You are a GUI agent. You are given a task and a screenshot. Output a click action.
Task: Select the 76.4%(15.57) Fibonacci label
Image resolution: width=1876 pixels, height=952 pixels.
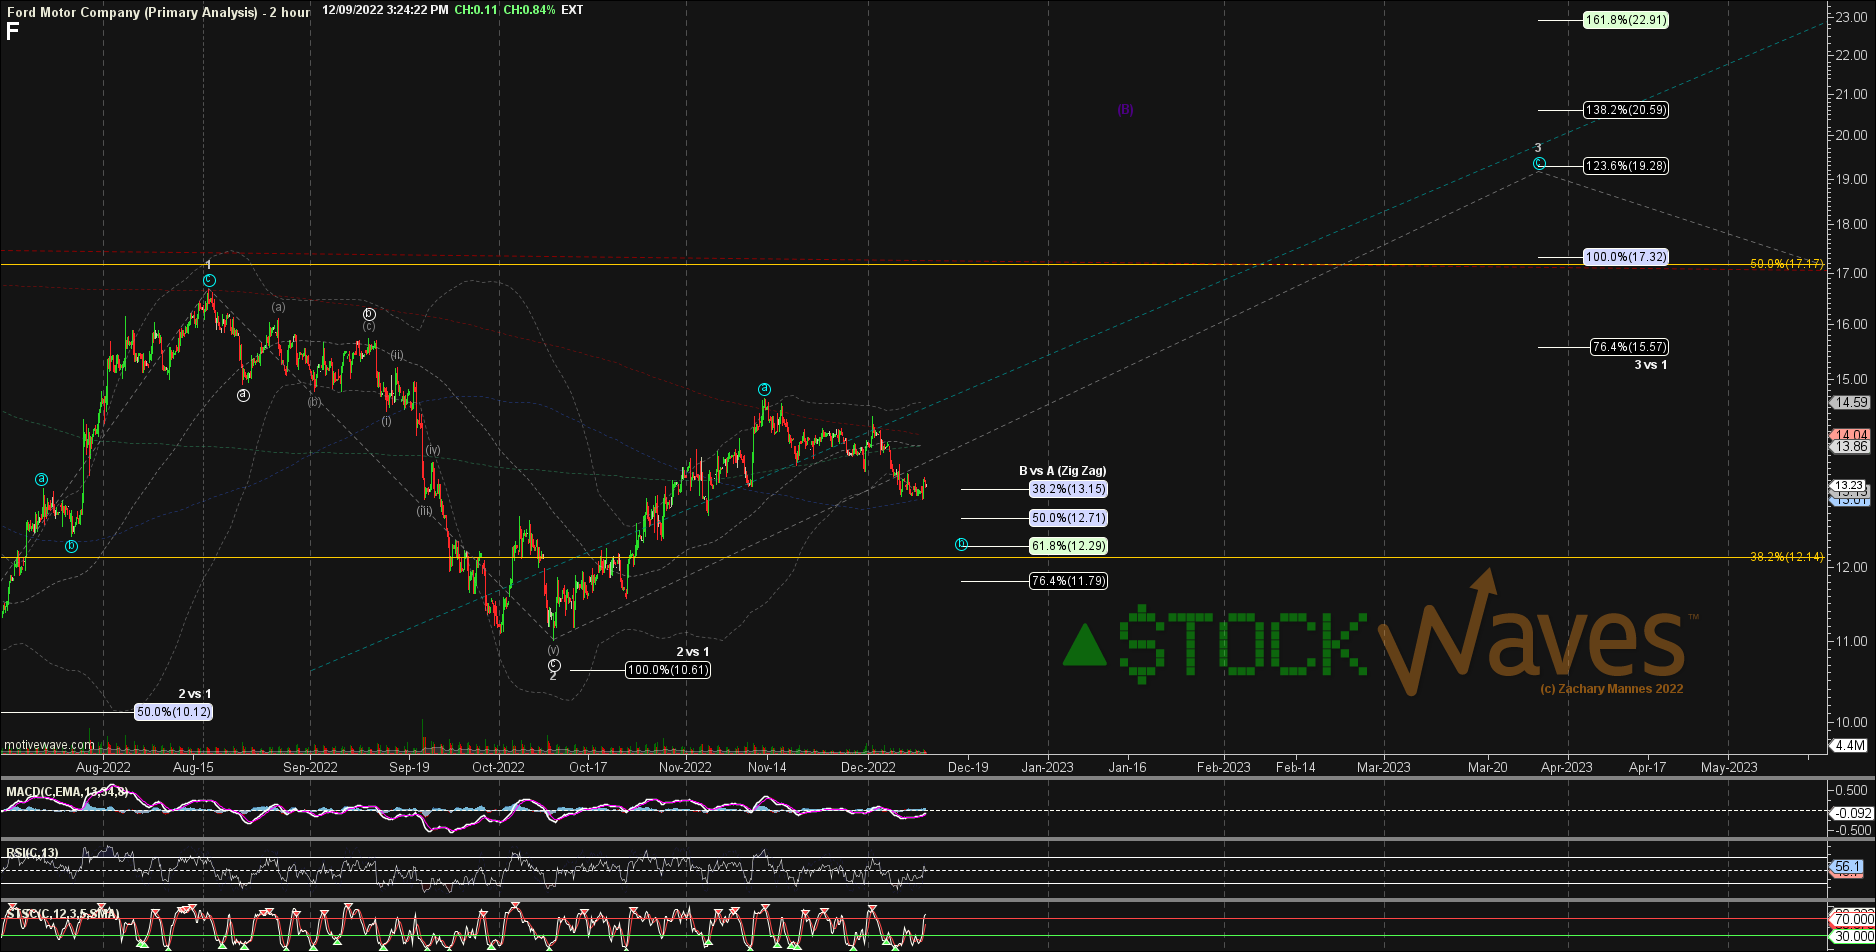pos(1629,347)
